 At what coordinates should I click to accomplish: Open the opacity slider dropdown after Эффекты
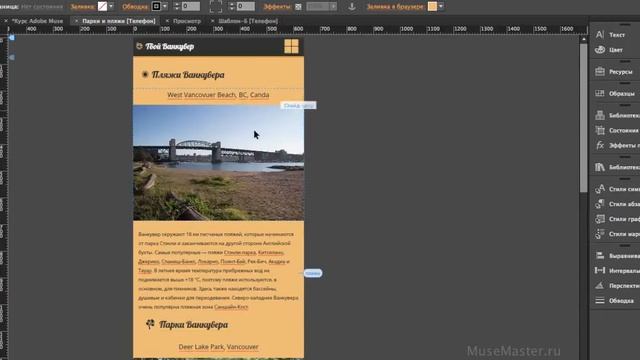click(x=333, y=7)
